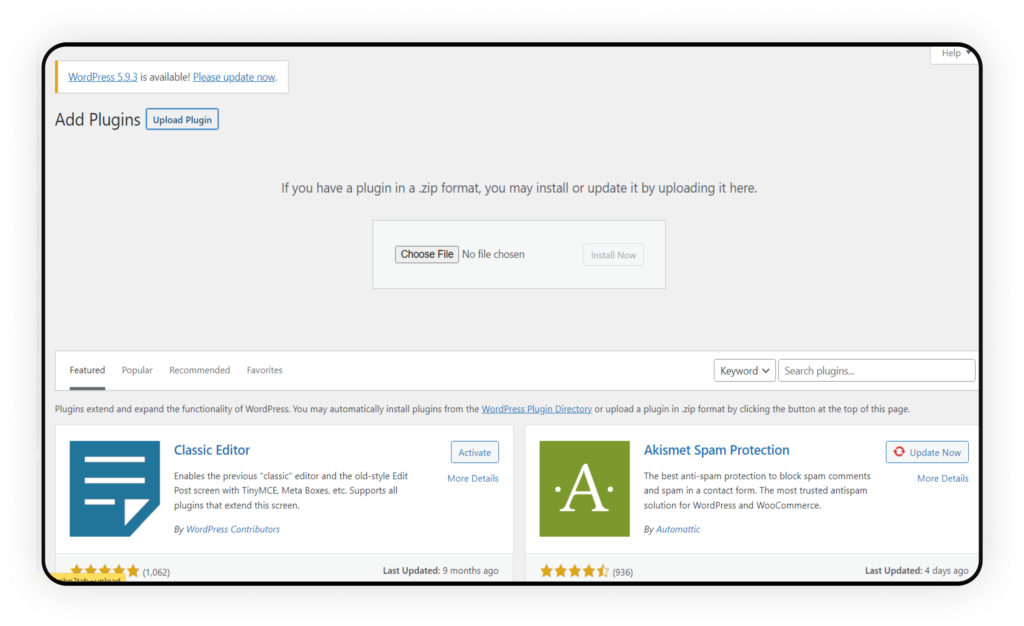
Task: Open the Keyword search type dropdown
Action: pos(744,371)
